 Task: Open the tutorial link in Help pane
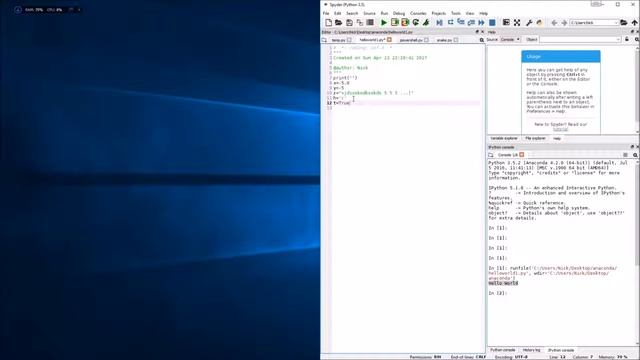(x=560, y=129)
